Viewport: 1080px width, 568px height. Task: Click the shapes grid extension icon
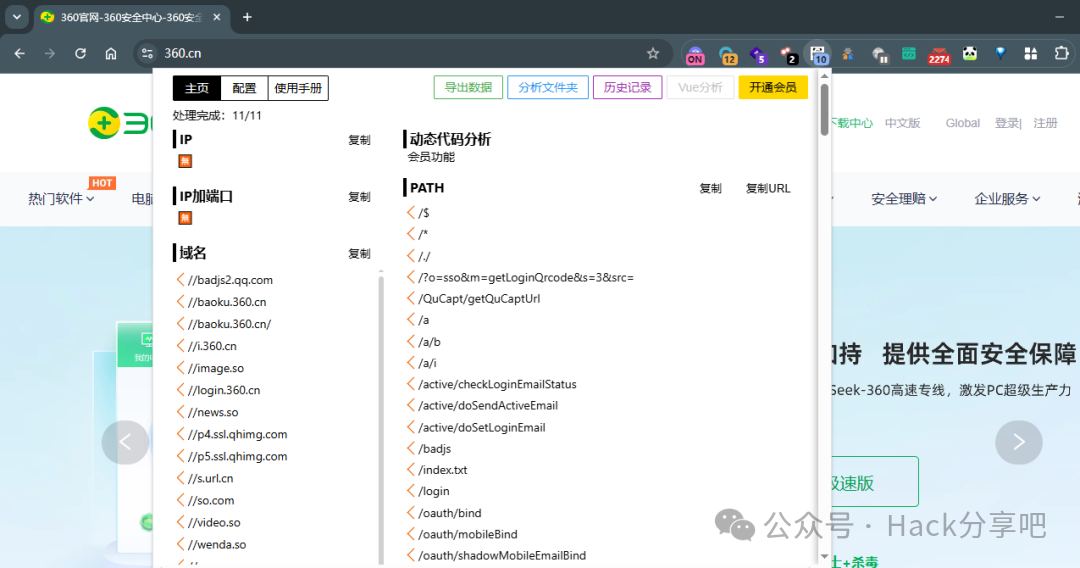click(1031, 53)
